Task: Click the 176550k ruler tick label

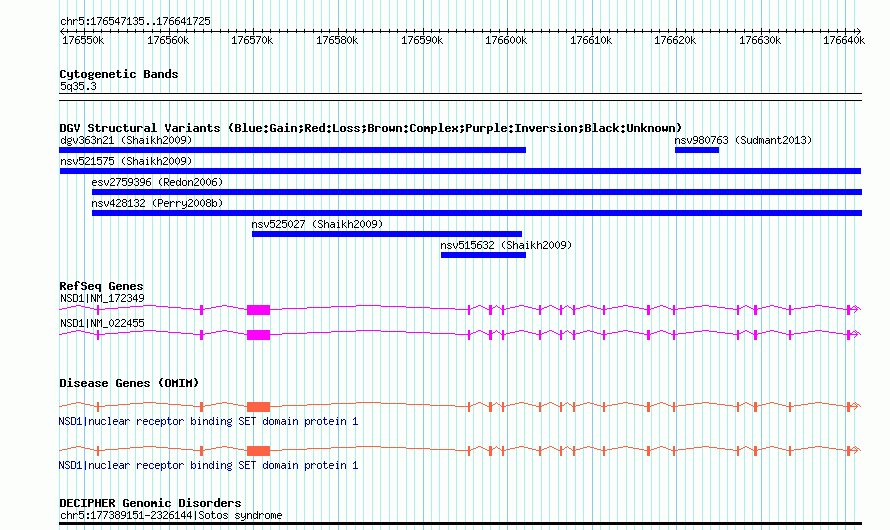Action: 83,41
